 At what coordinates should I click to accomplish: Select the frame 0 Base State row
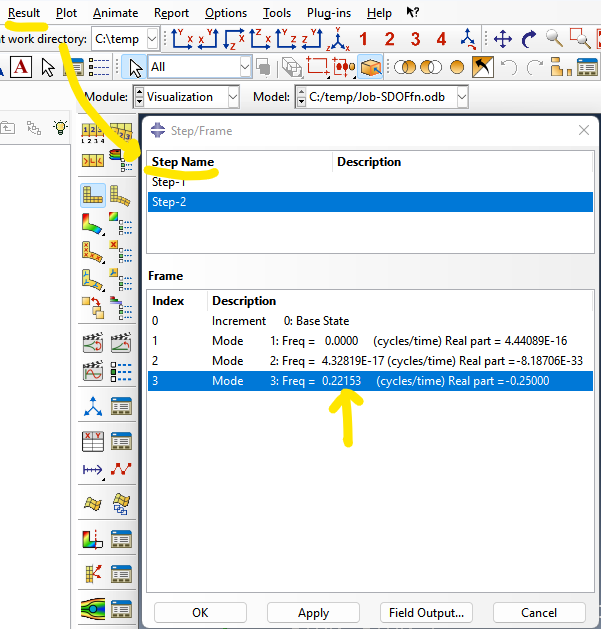tap(370, 321)
